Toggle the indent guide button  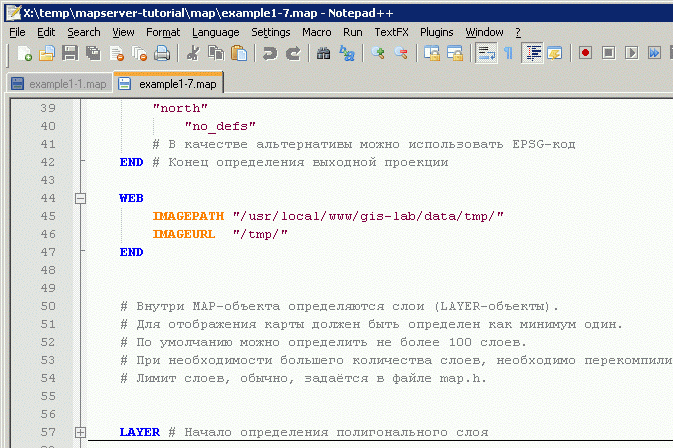[x=532, y=53]
